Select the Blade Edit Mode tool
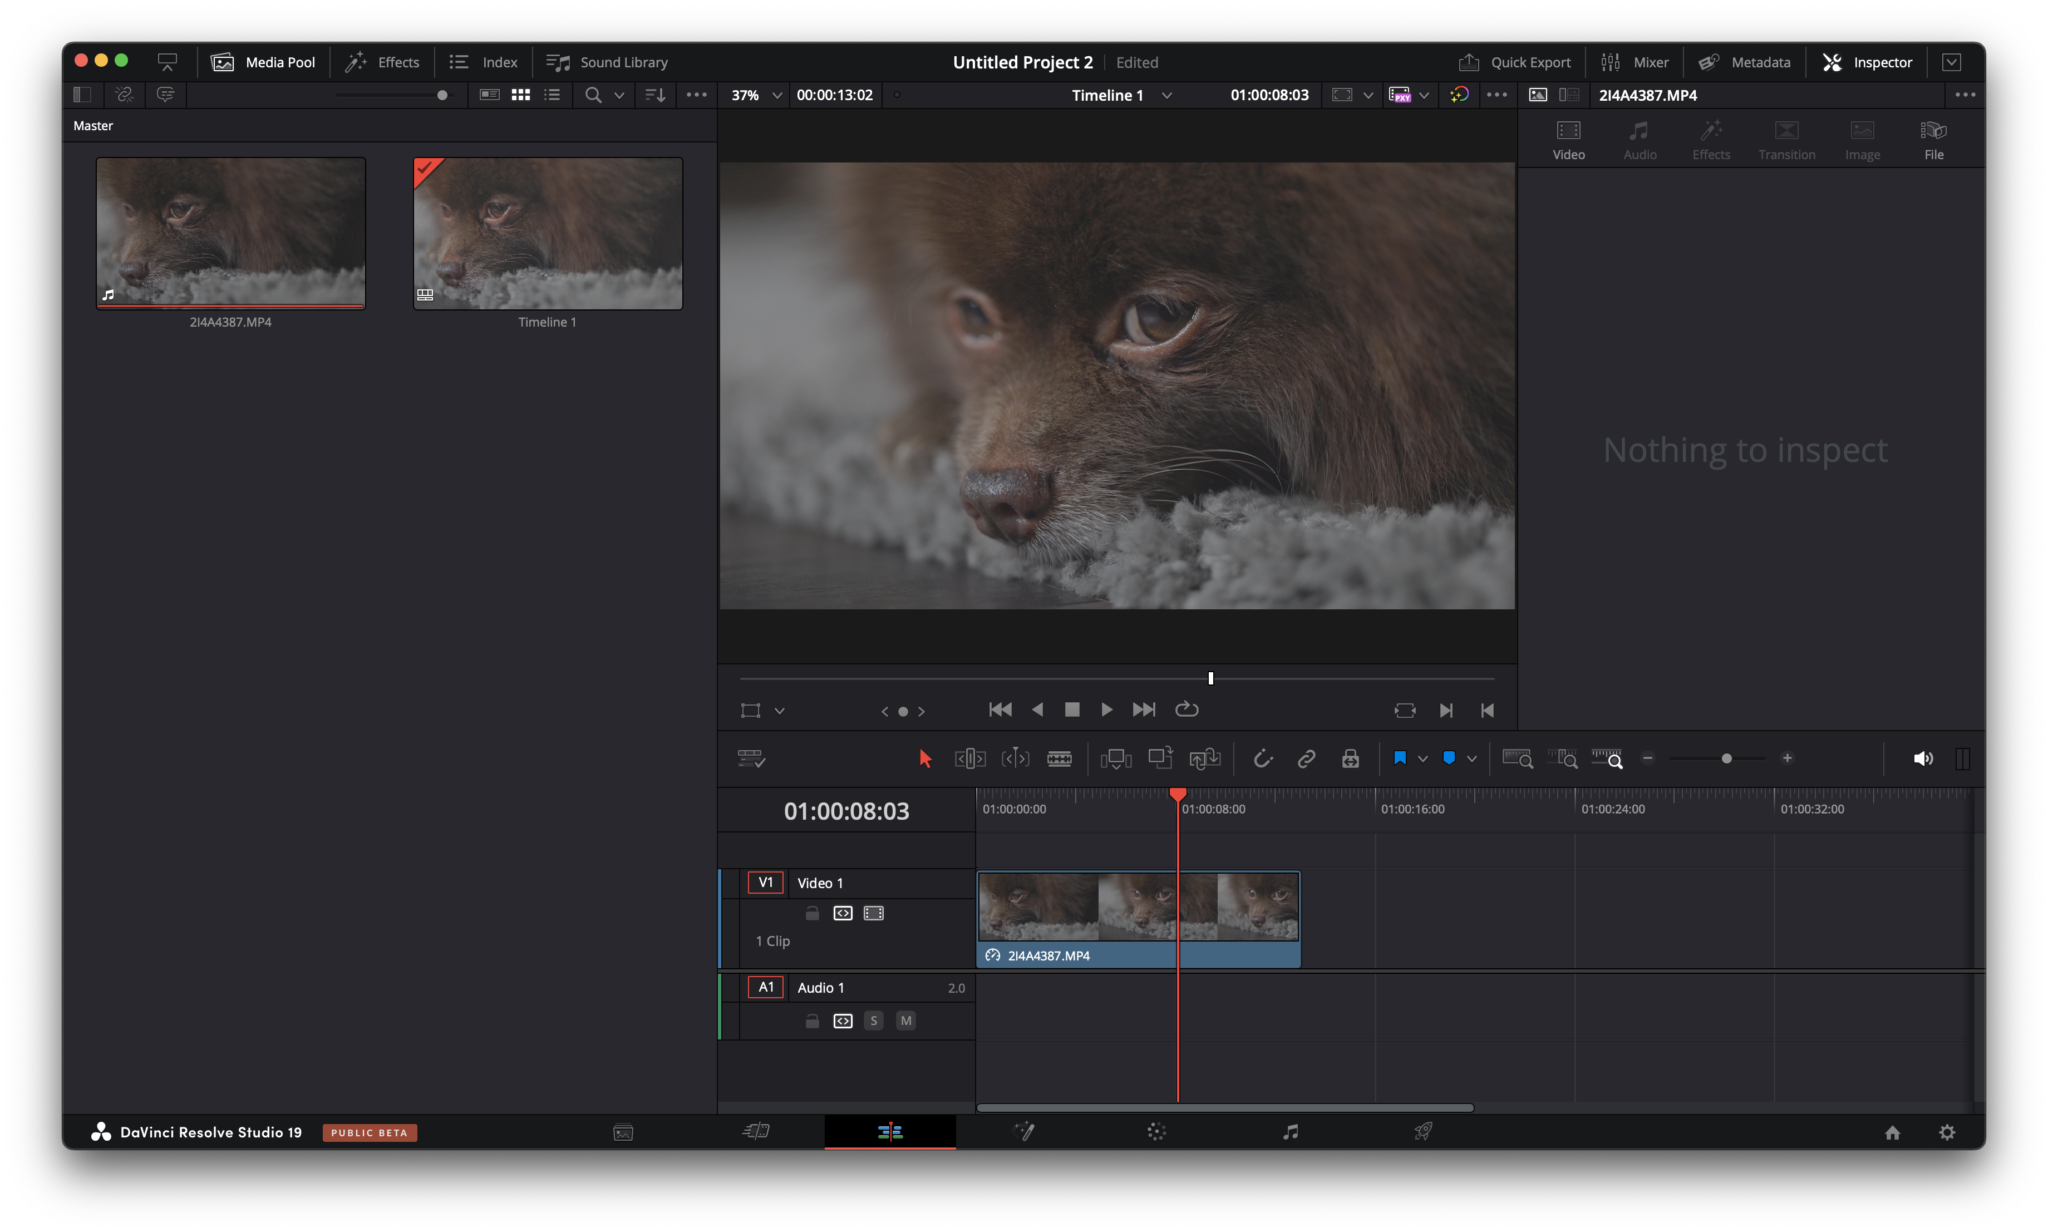 click(x=1060, y=759)
